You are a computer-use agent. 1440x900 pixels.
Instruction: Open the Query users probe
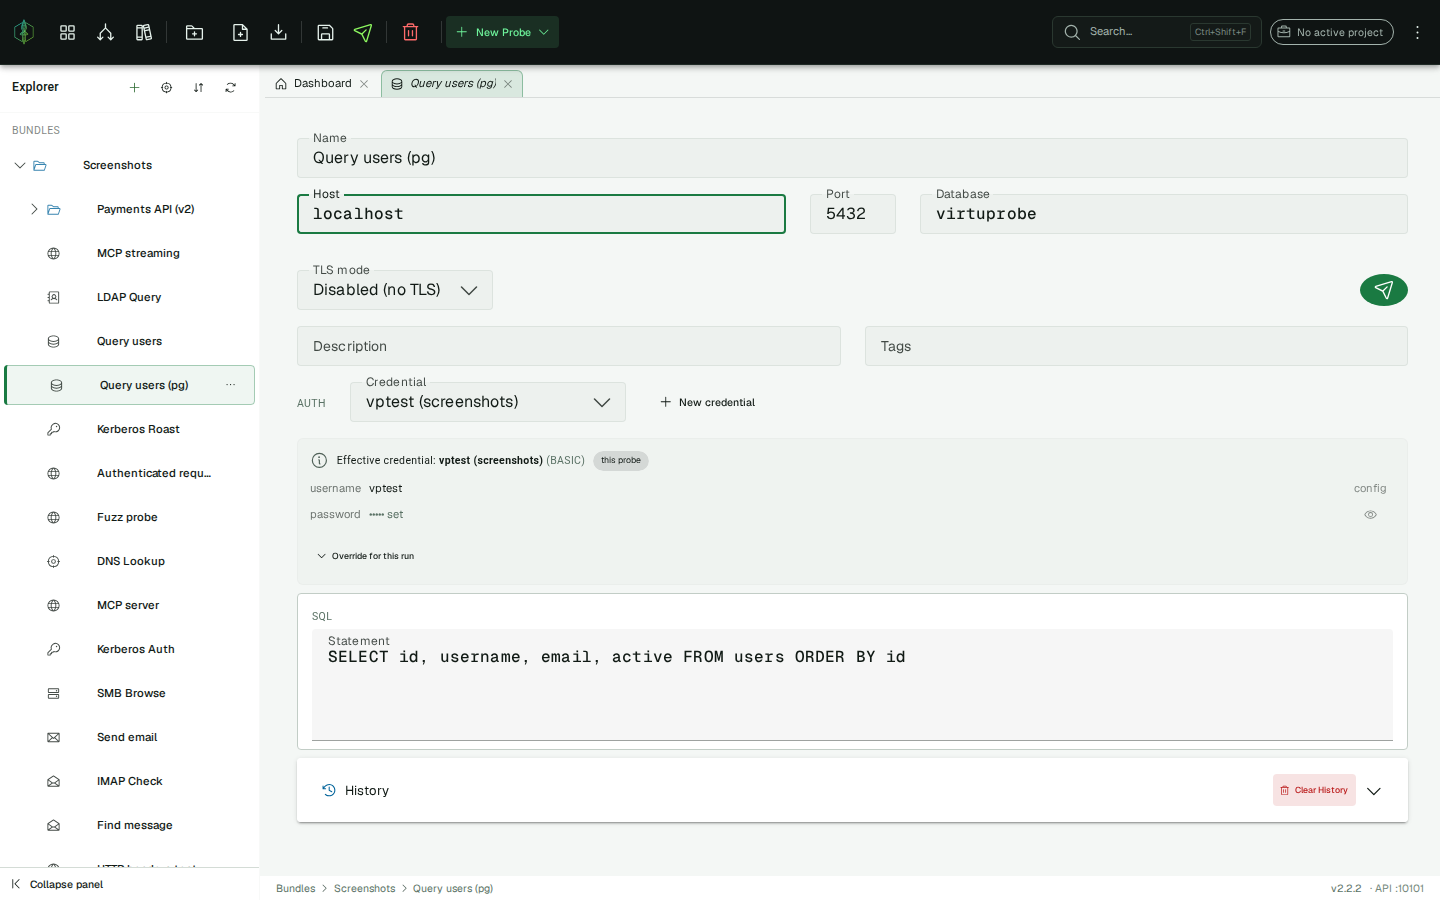click(x=130, y=341)
